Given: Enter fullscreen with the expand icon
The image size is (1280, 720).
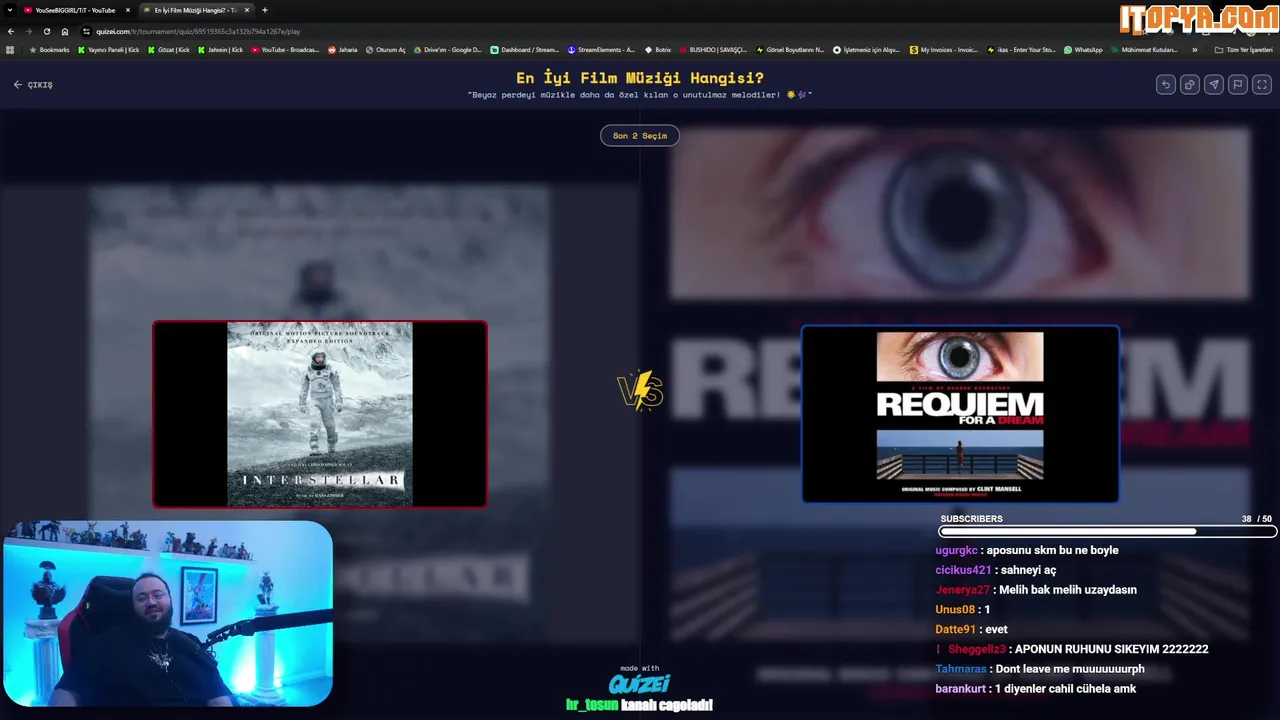Looking at the screenshot, I should point(1262,85).
